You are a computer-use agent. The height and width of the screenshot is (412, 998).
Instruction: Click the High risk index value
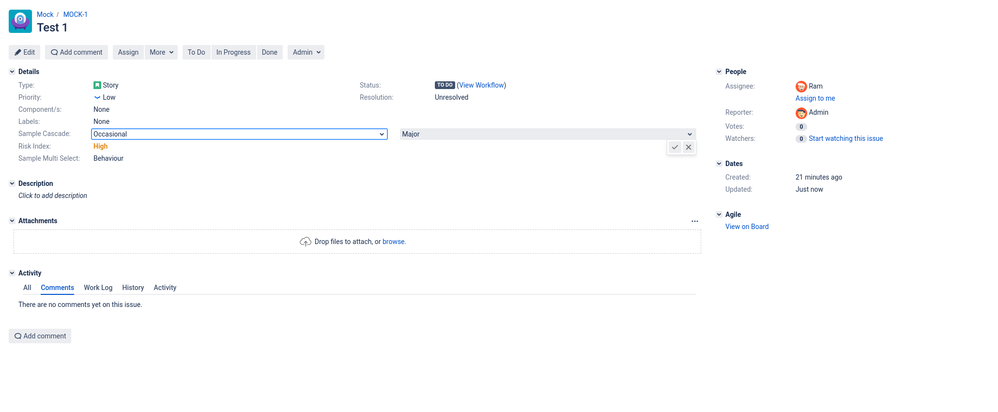pyautogui.click(x=101, y=146)
